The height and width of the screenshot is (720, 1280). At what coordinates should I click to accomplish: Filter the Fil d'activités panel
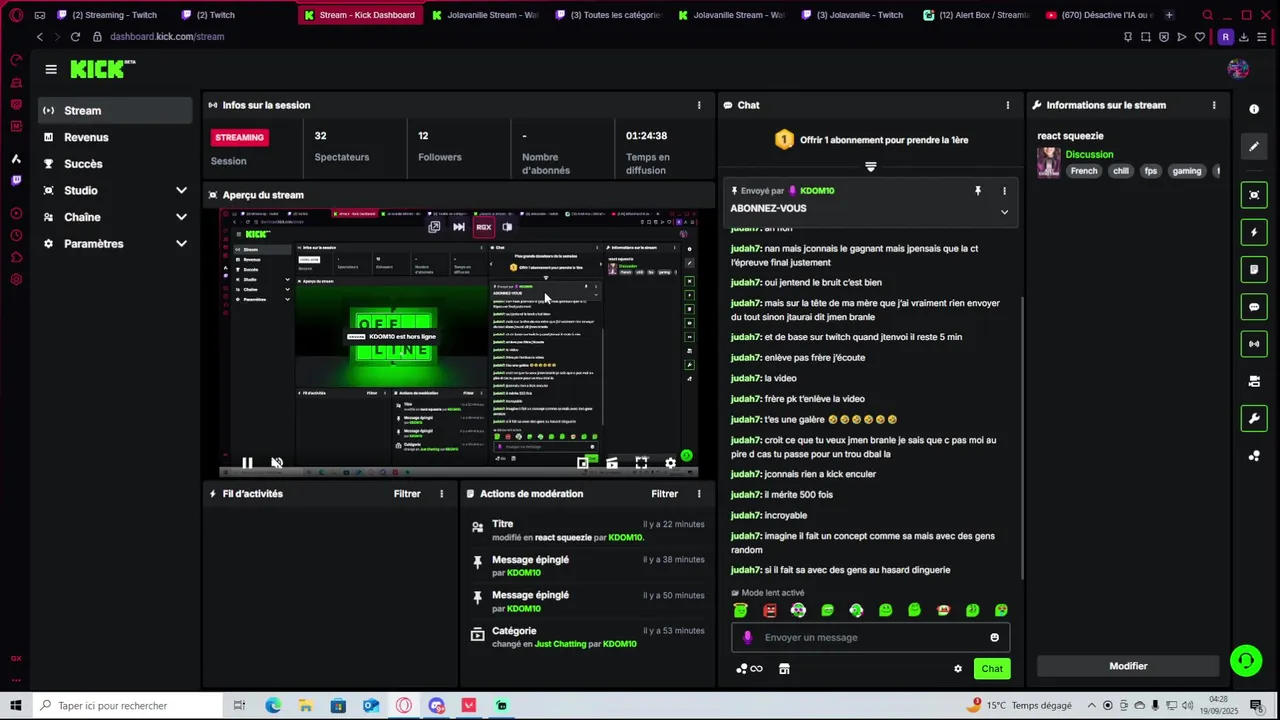(x=407, y=494)
